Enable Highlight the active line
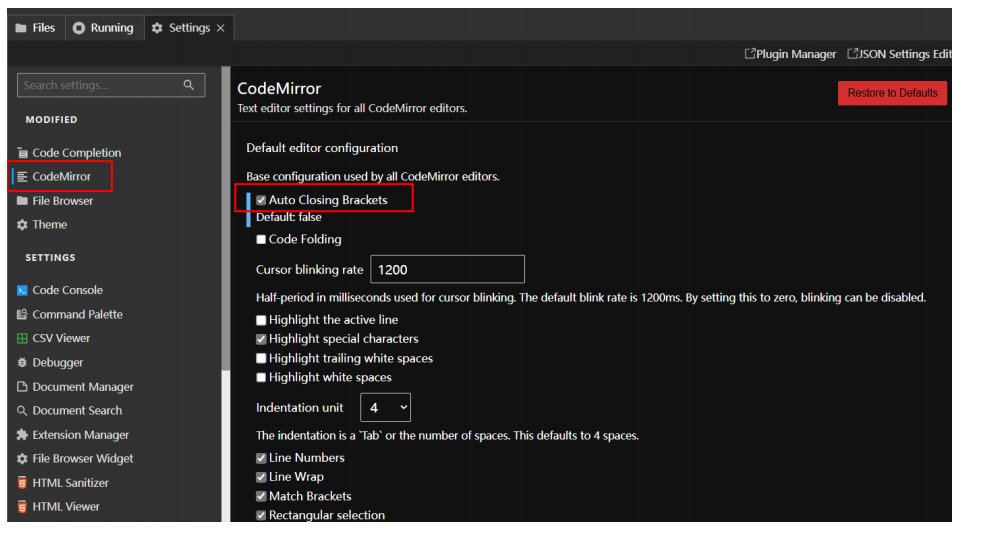990x535 pixels. coord(261,320)
